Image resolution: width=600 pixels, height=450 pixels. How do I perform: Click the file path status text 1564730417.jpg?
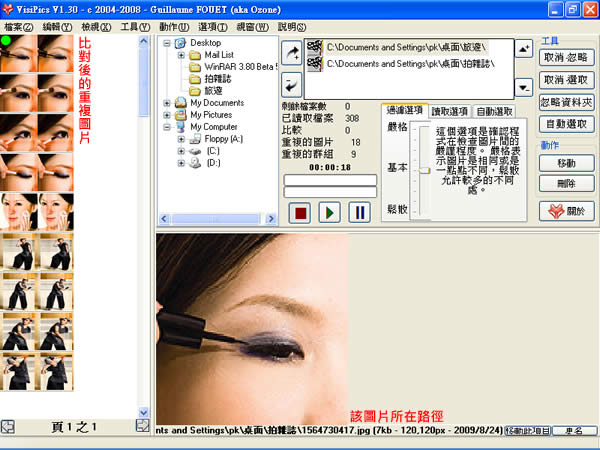point(329,430)
